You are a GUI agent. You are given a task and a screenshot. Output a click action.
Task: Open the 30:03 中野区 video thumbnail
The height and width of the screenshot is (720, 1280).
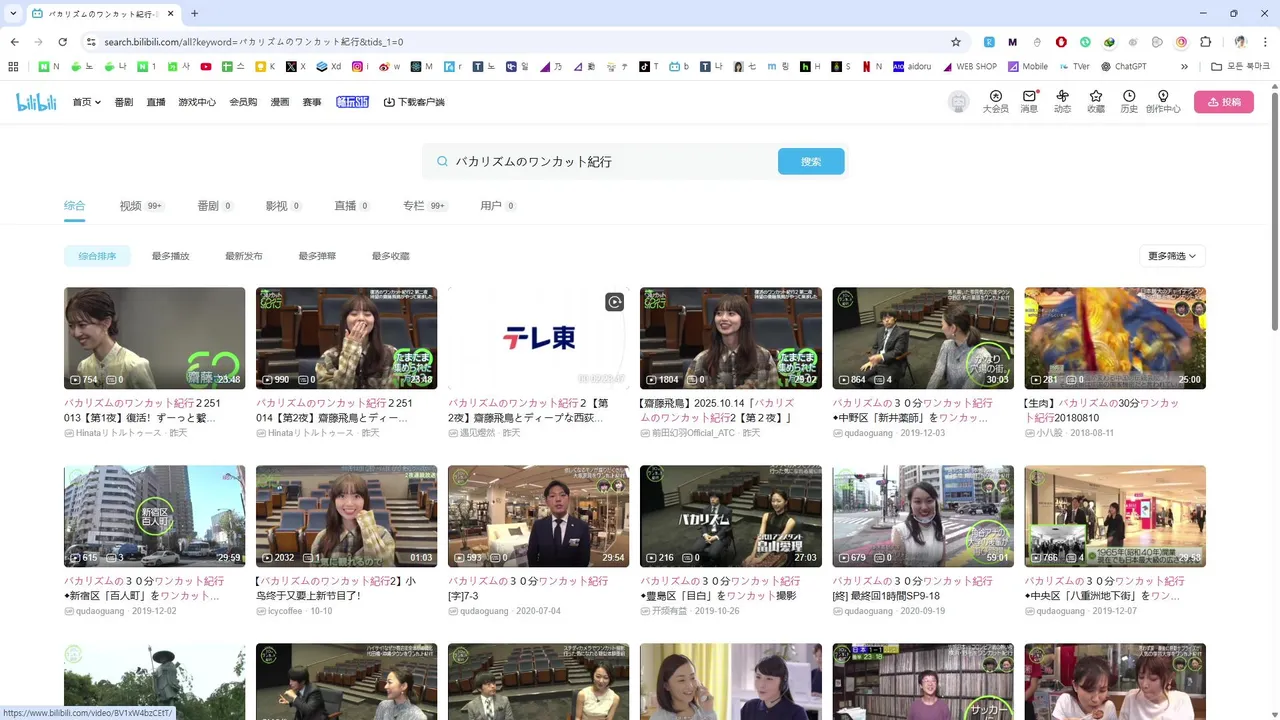click(x=923, y=338)
